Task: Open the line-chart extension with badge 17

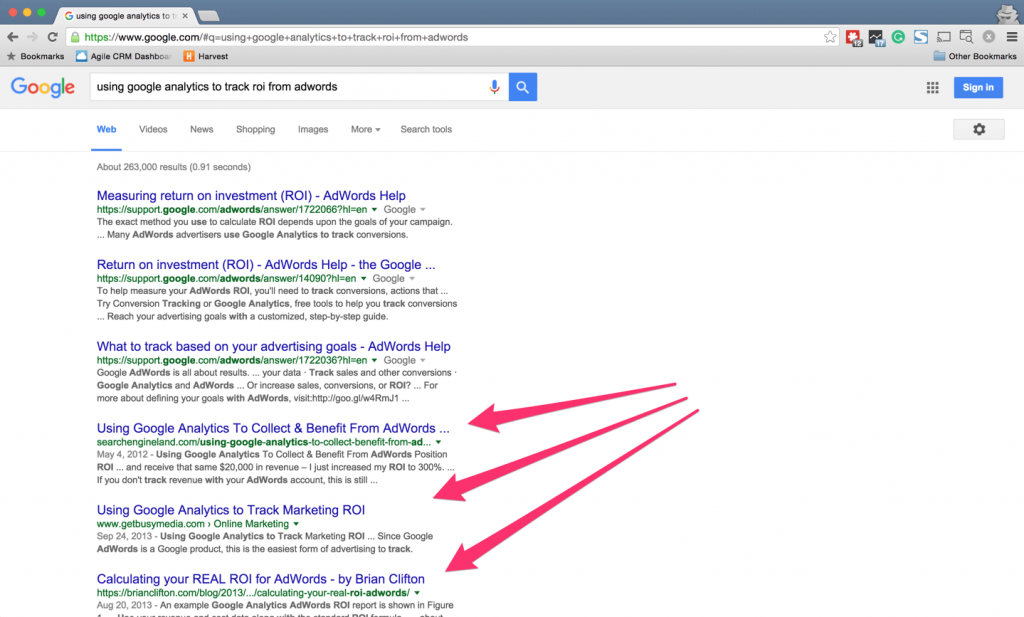Action: coord(876,38)
